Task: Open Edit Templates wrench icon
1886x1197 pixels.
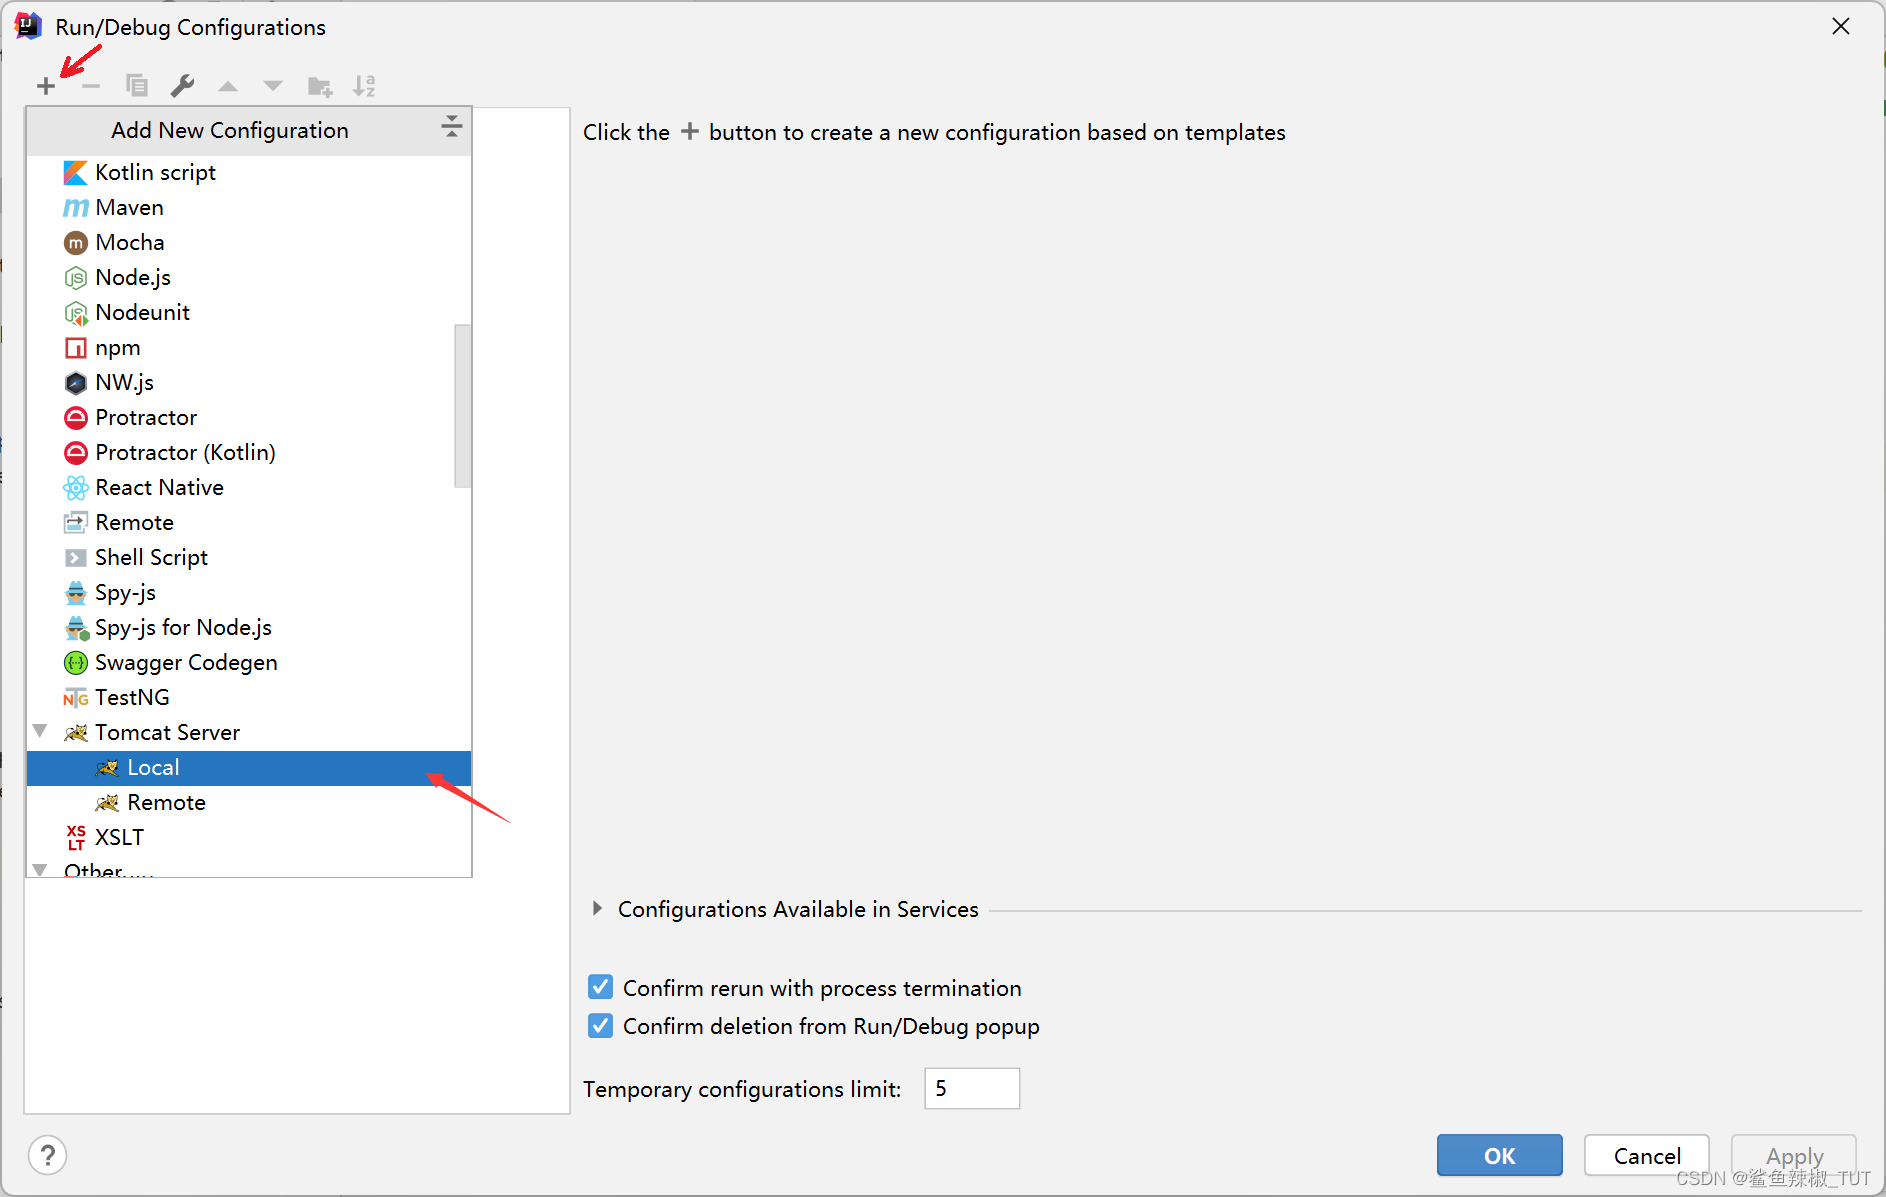Action: pyautogui.click(x=182, y=86)
